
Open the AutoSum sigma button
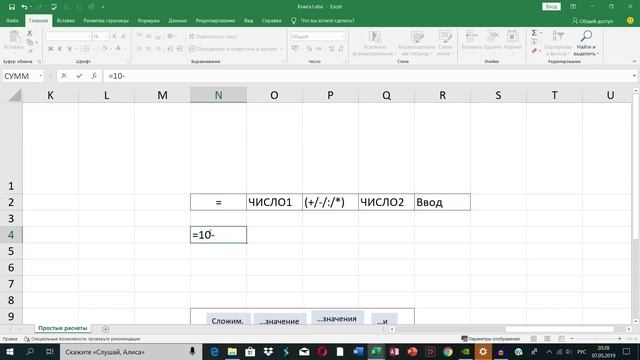[534, 33]
